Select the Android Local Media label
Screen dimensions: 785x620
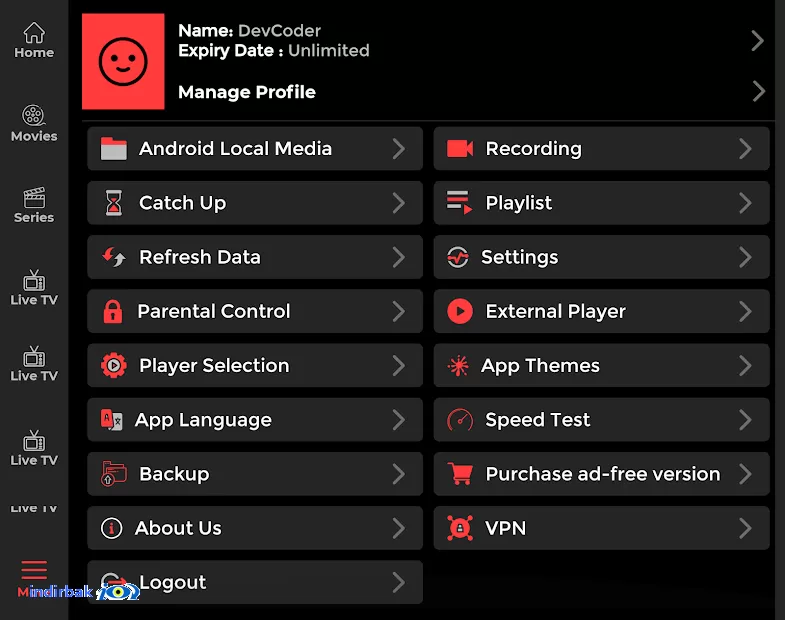pos(235,149)
